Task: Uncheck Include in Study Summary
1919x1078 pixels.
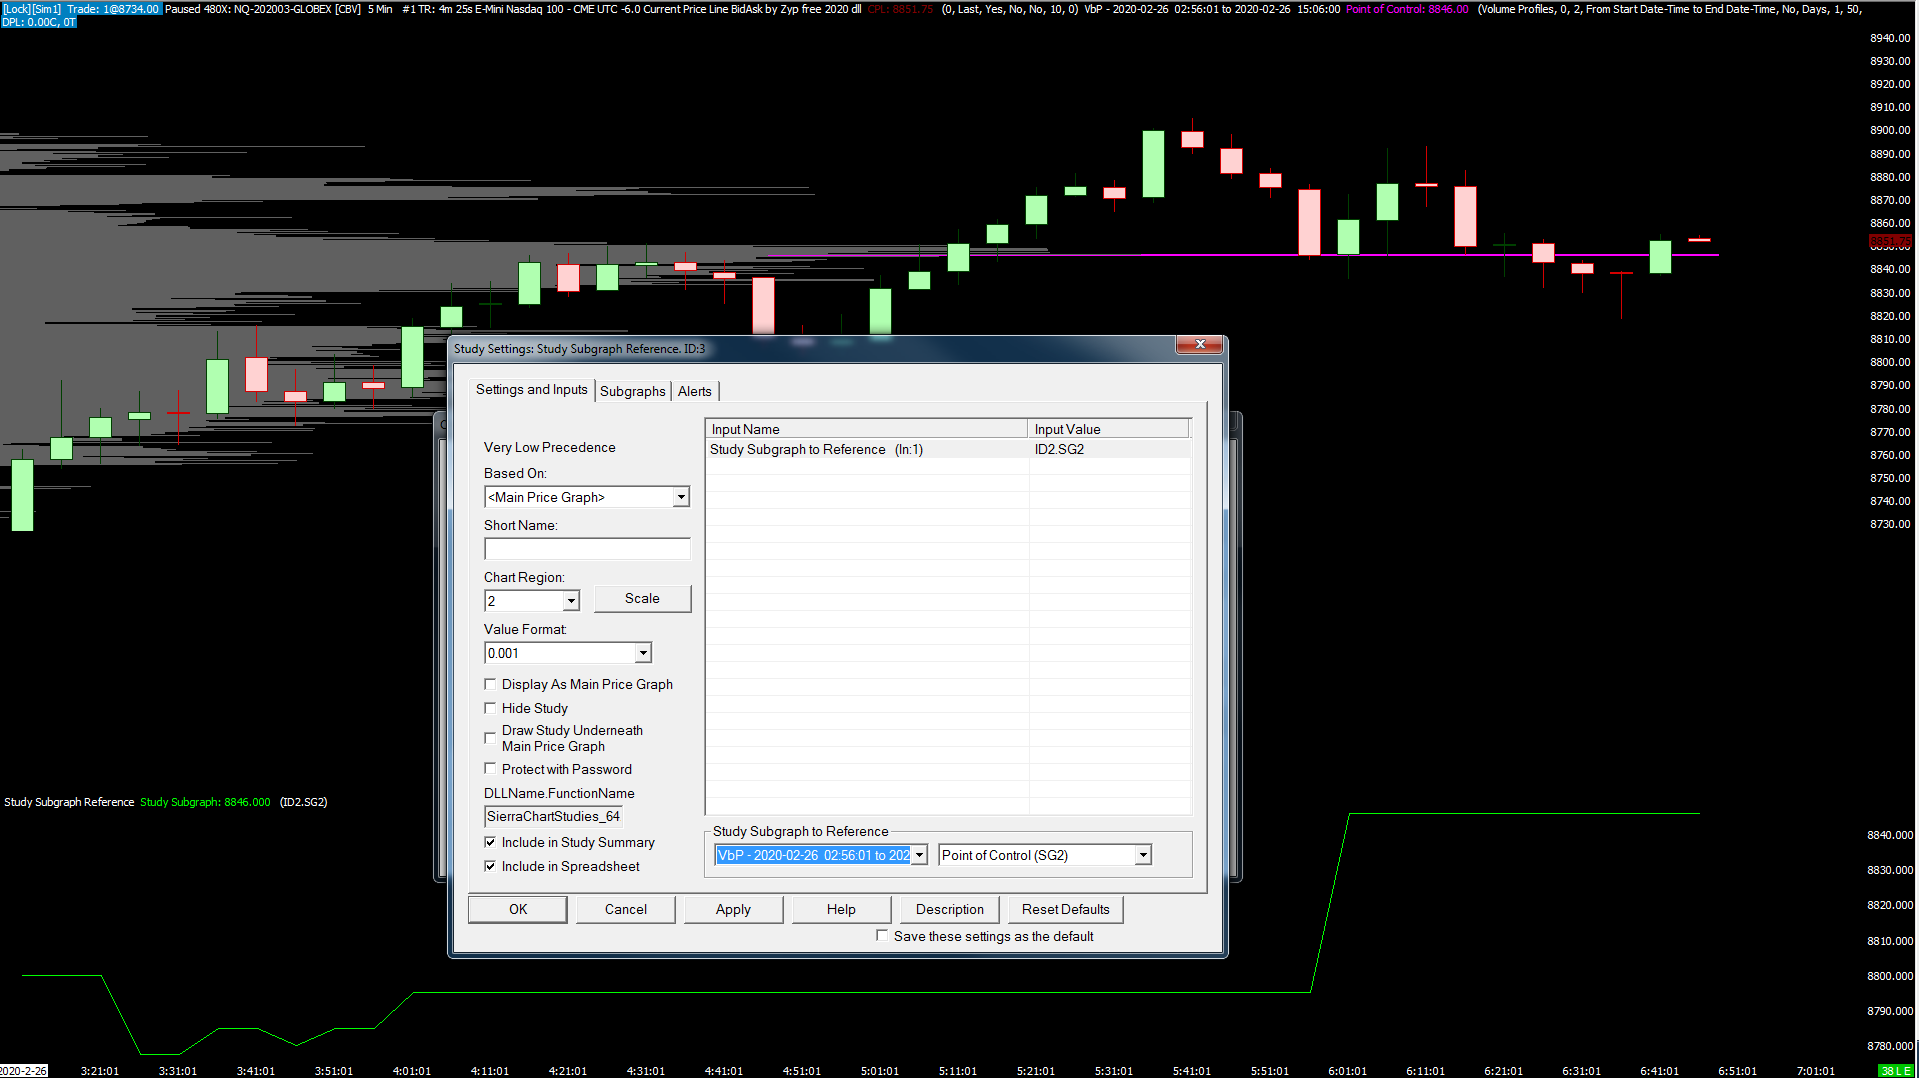Action: coord(490,842)
